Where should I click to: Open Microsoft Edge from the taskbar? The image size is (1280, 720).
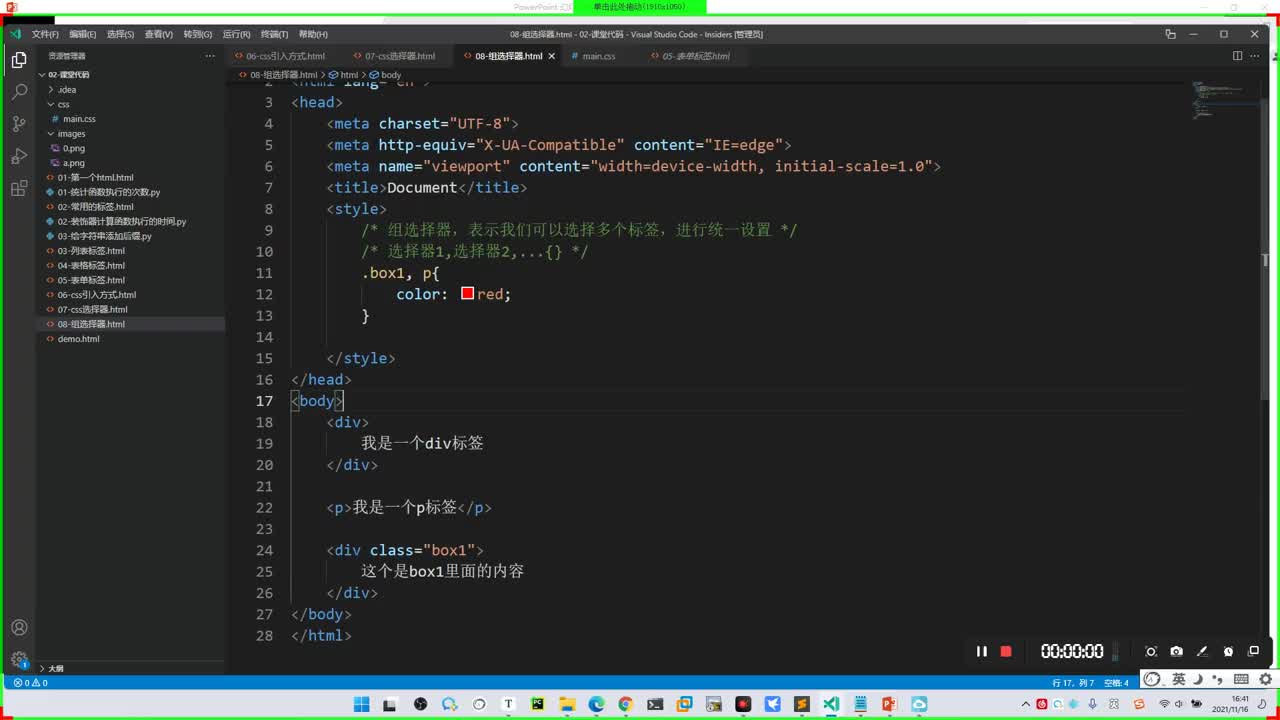coord(596,704)
